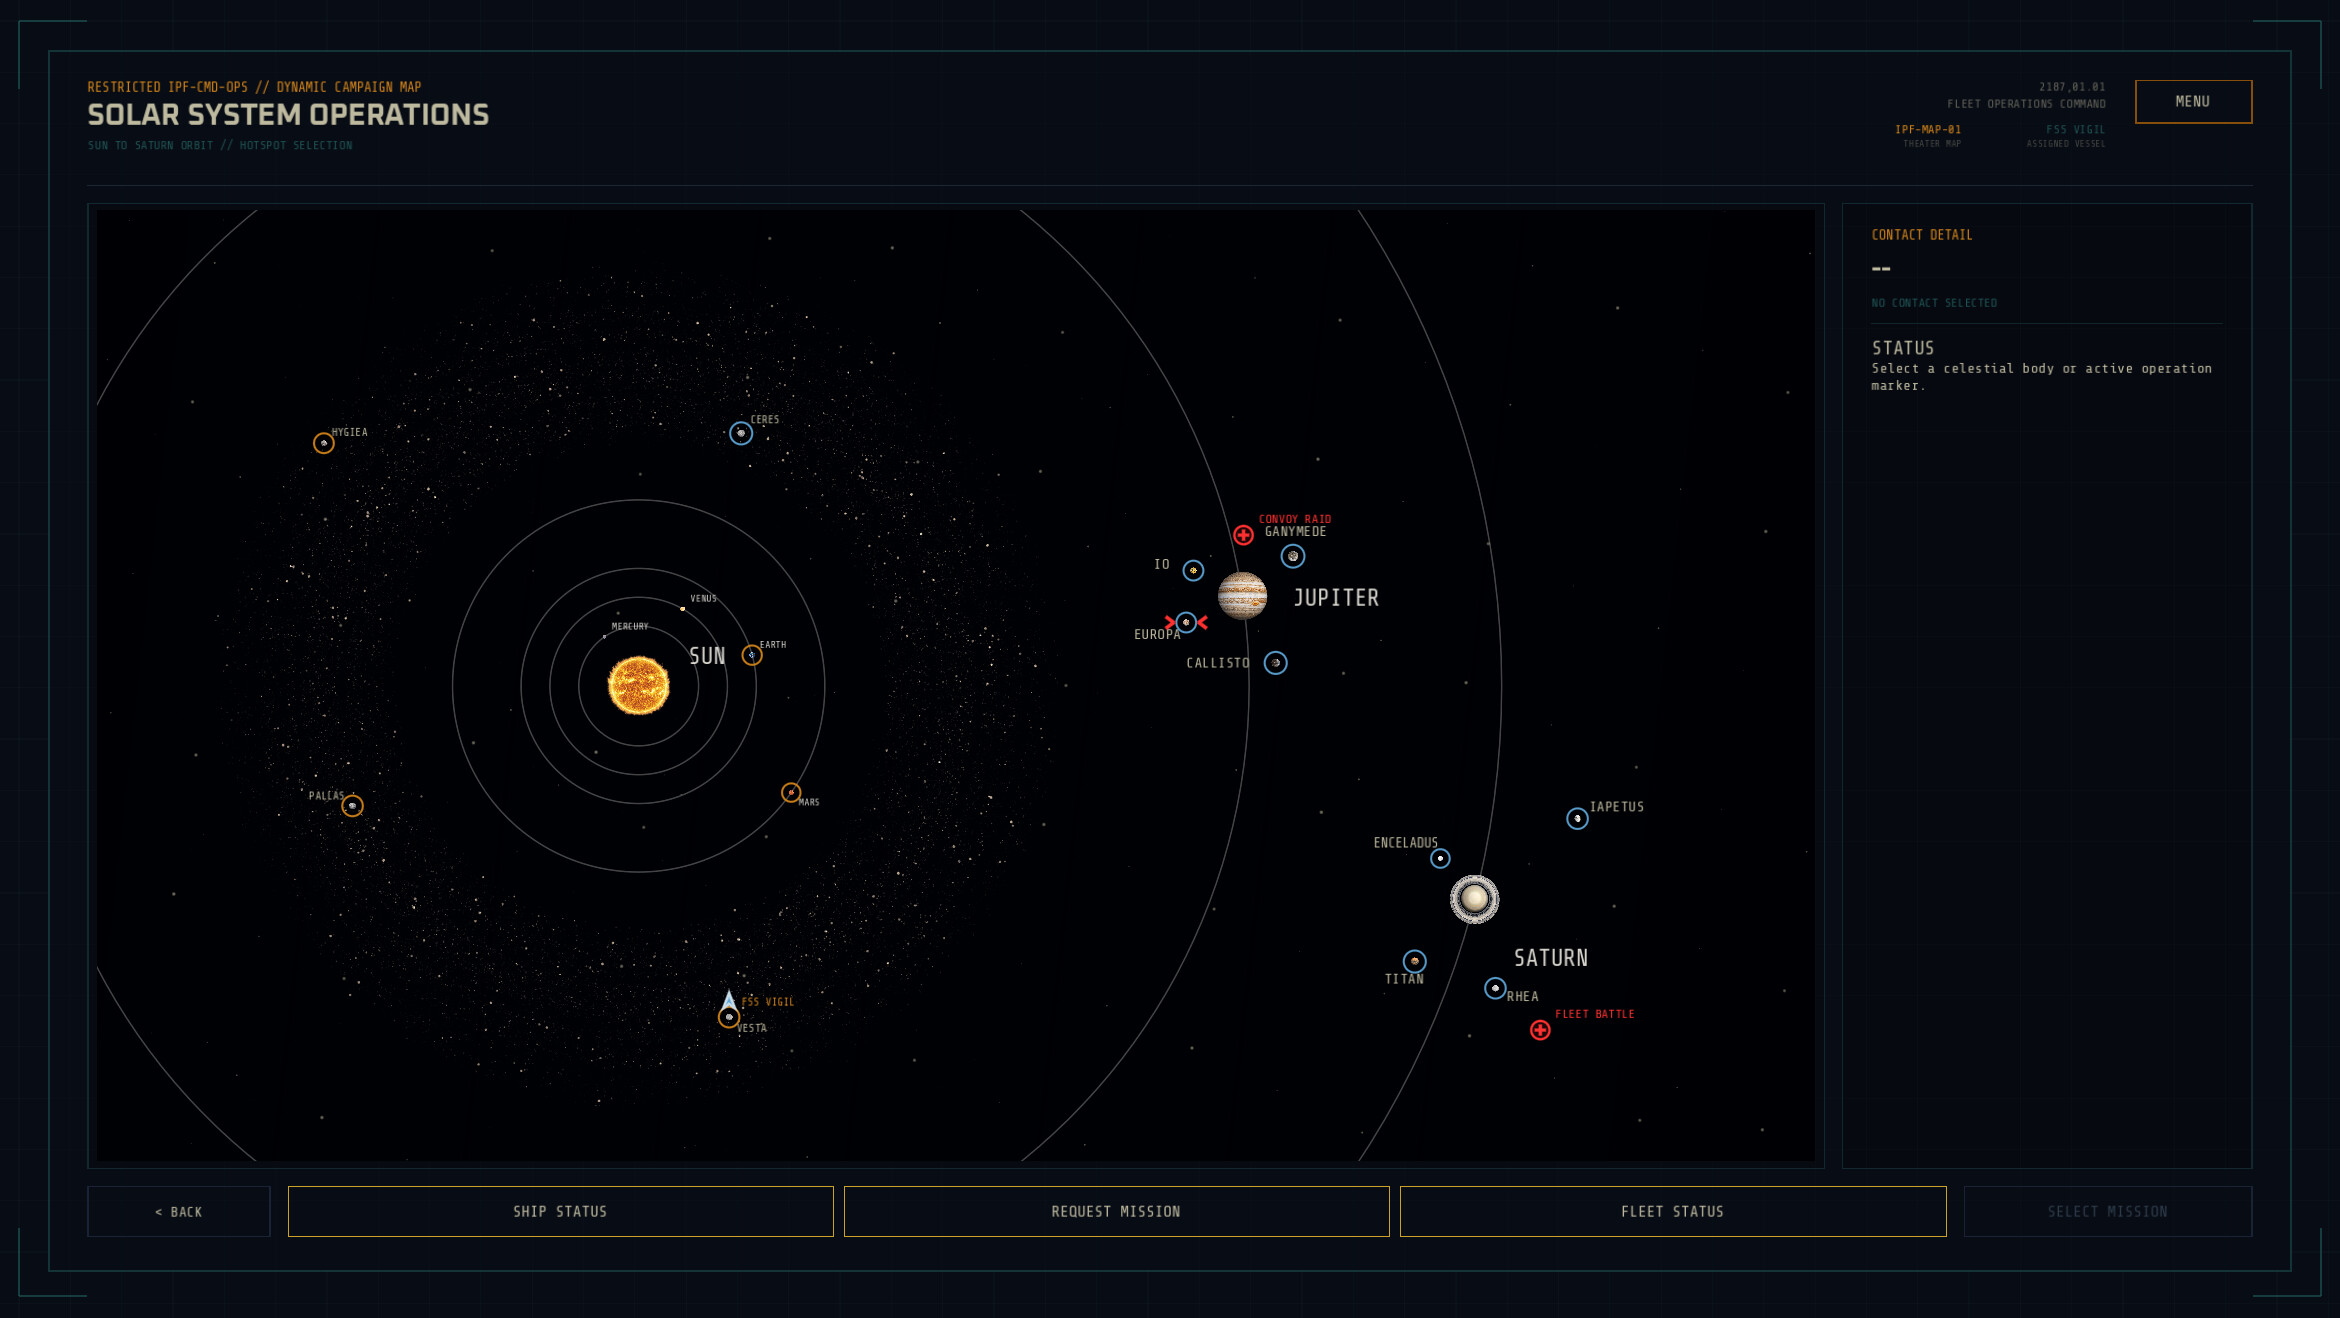Viewport: 2340px width, 1318px height.
Task: Select the Io moon marker
Action: point(1193,571)
